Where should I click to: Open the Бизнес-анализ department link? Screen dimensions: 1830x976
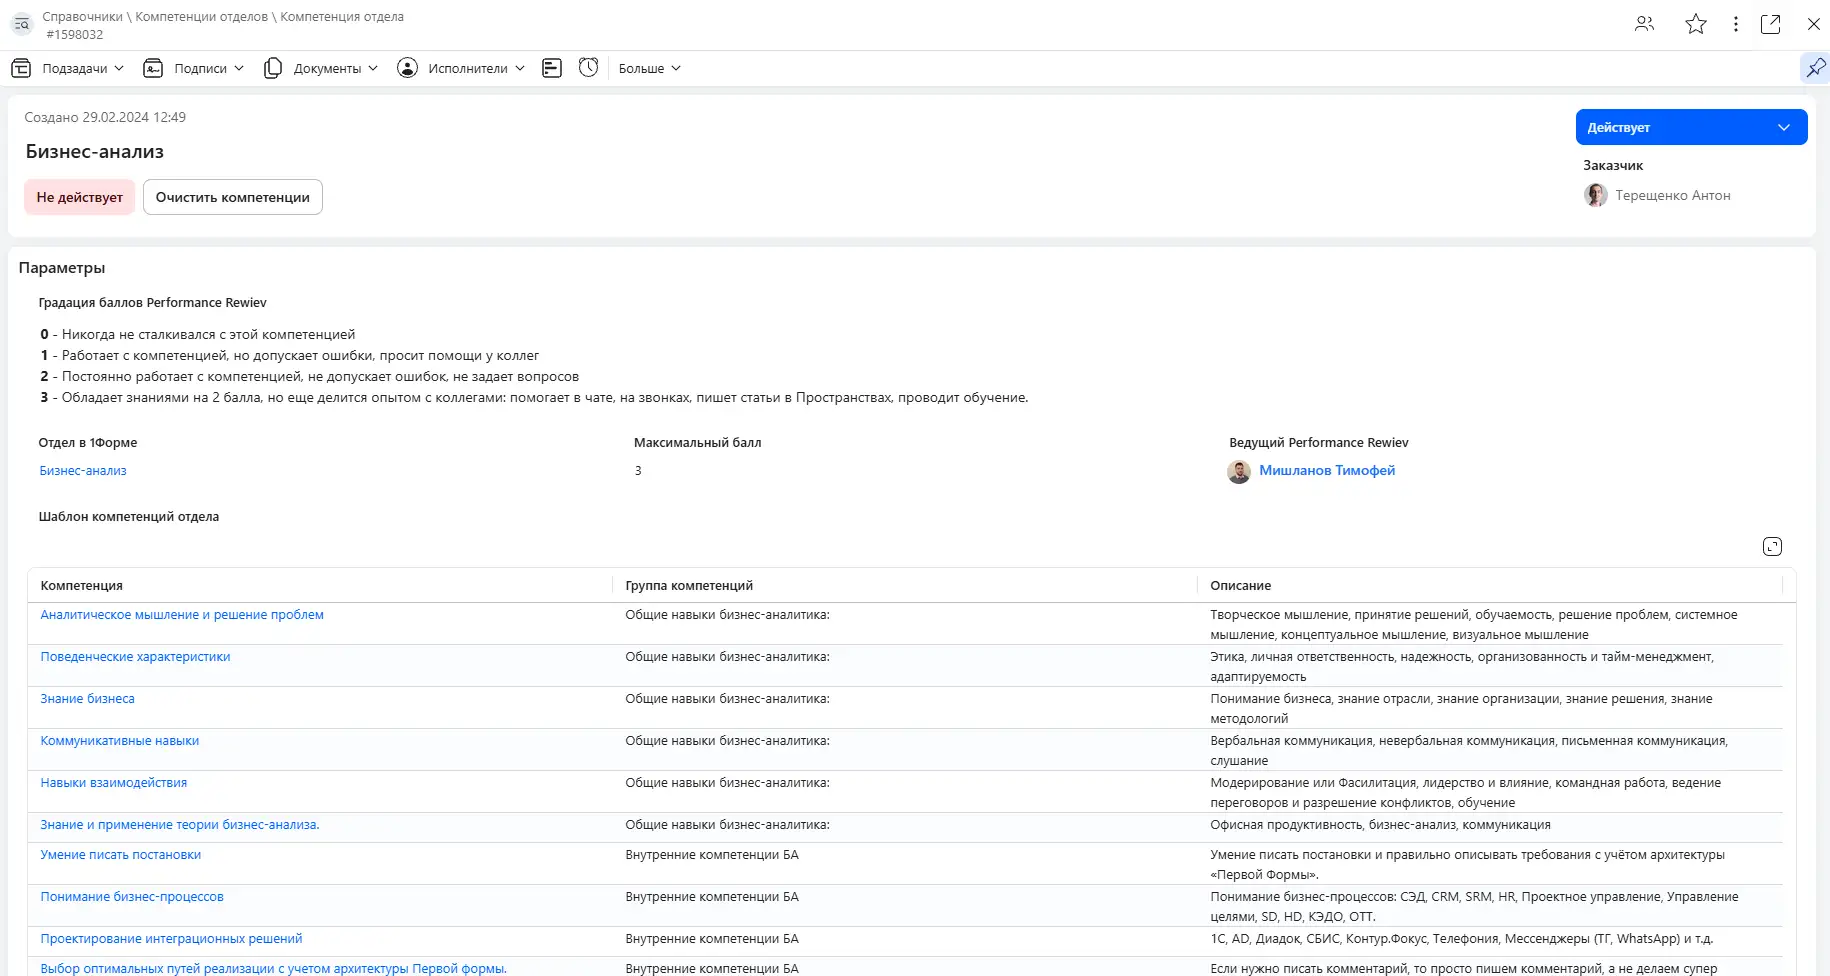coord(83,471)
